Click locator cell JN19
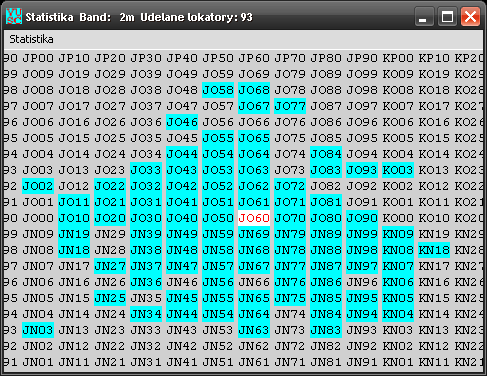 pos(74,234)
